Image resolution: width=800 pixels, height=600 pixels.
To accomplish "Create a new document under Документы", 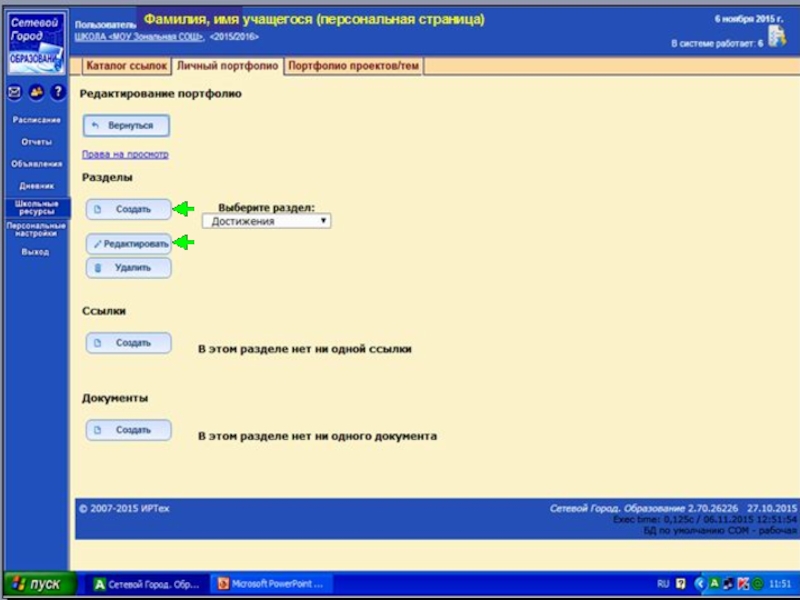I will click(x=128, y=430).
